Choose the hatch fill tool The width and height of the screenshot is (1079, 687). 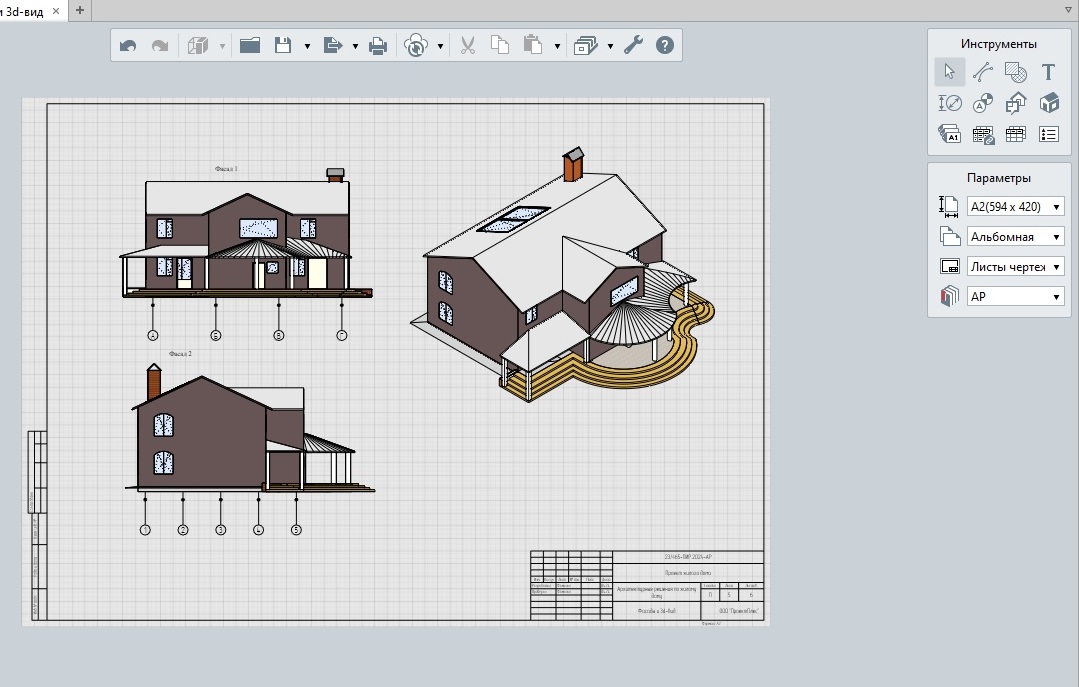[1016, 72]
